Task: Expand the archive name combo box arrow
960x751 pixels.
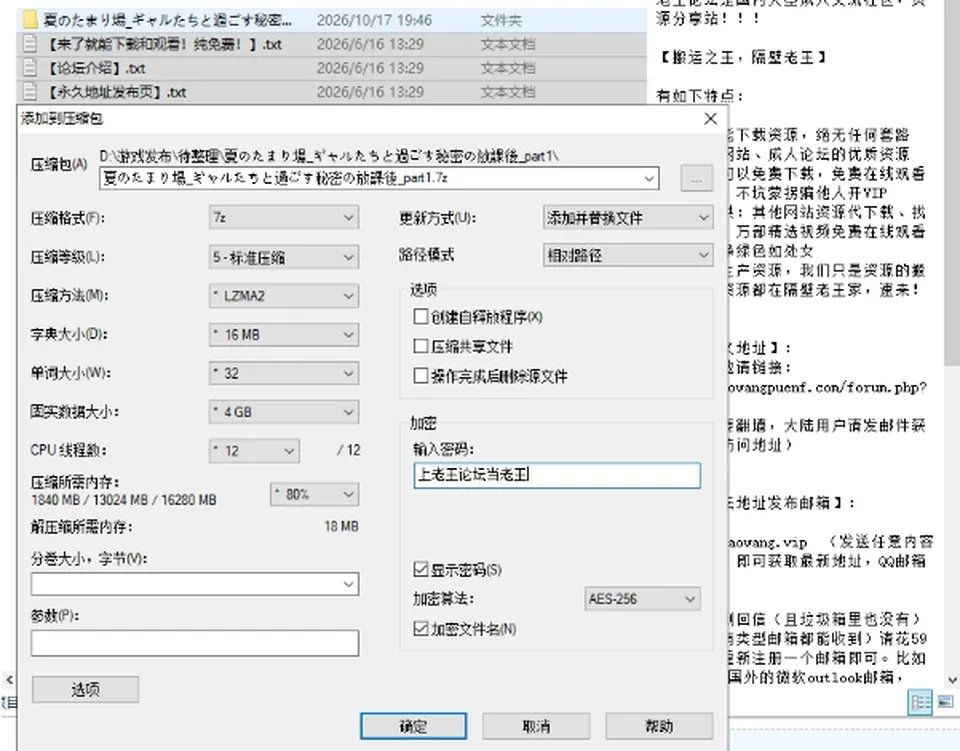Action: click(x=649, y=179)
